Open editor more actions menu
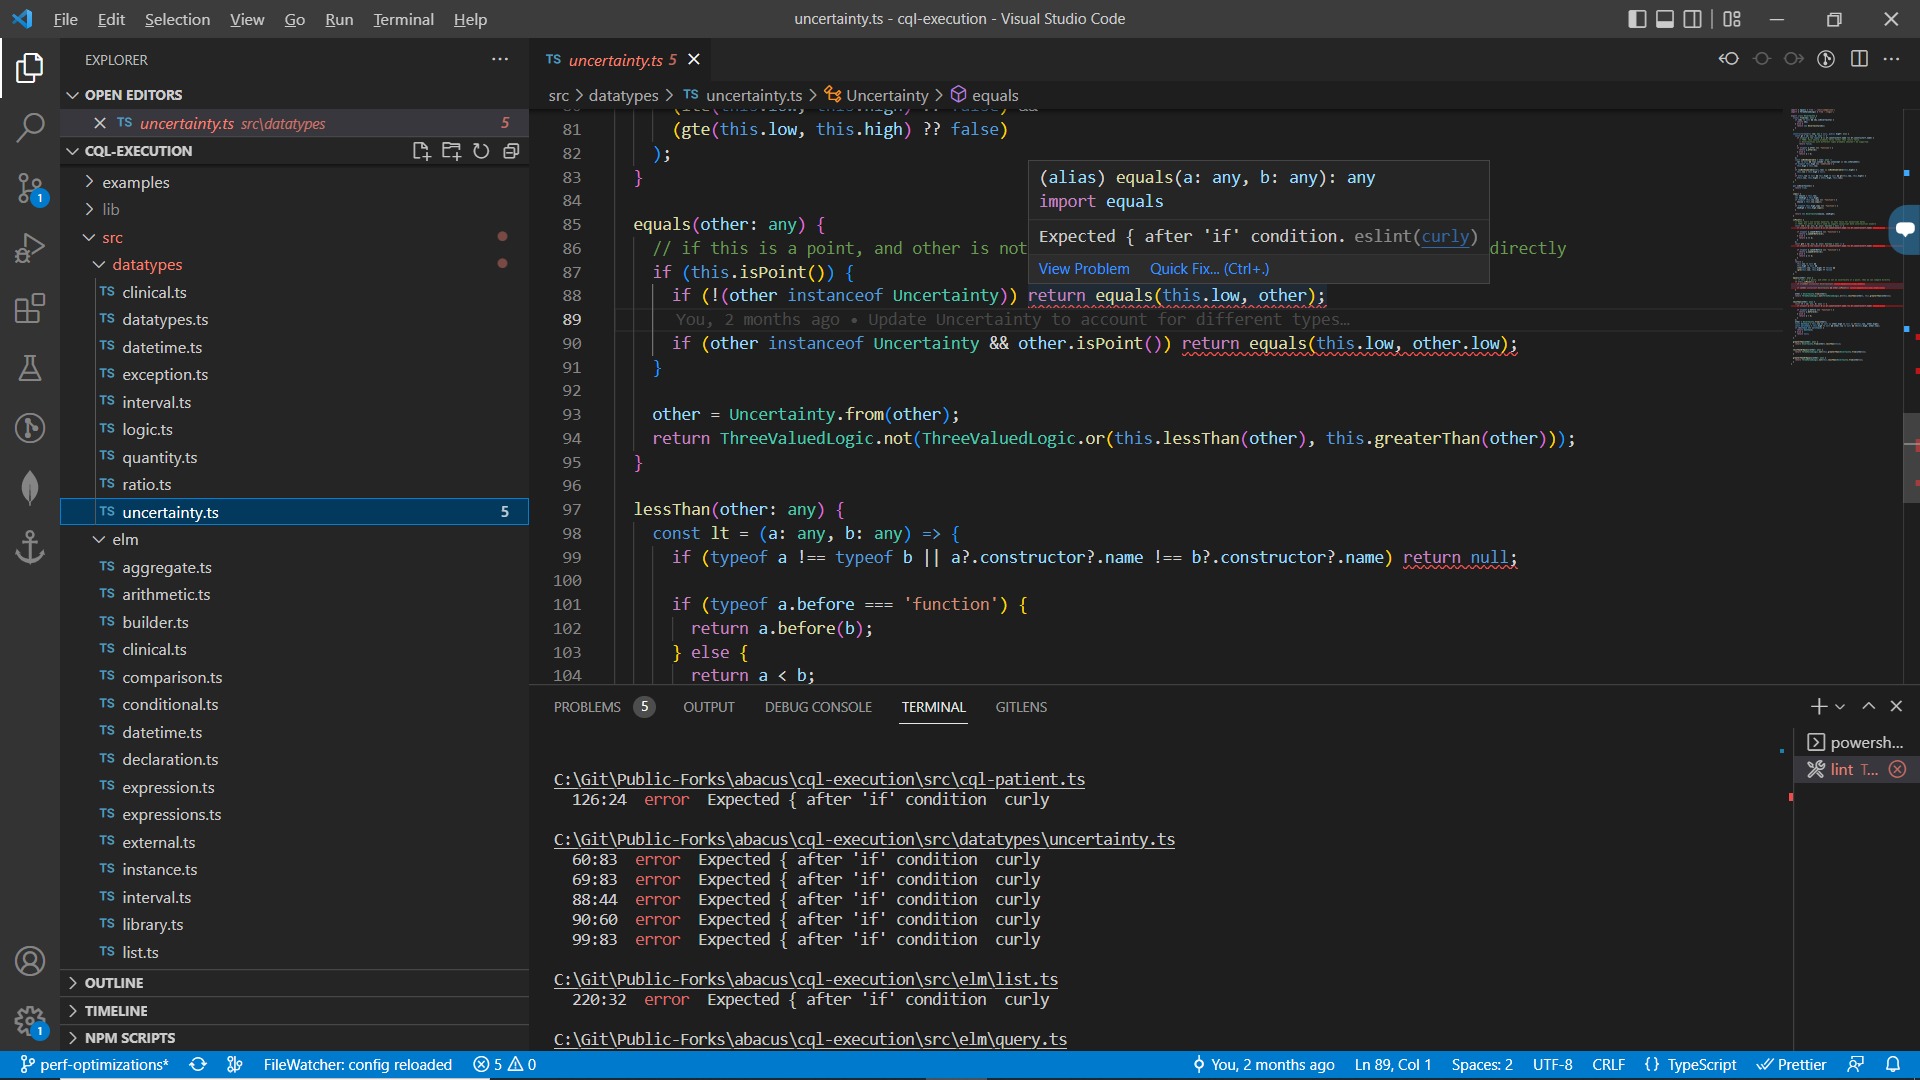This screenshot has height=1080, width=1920. [1891, 59]
